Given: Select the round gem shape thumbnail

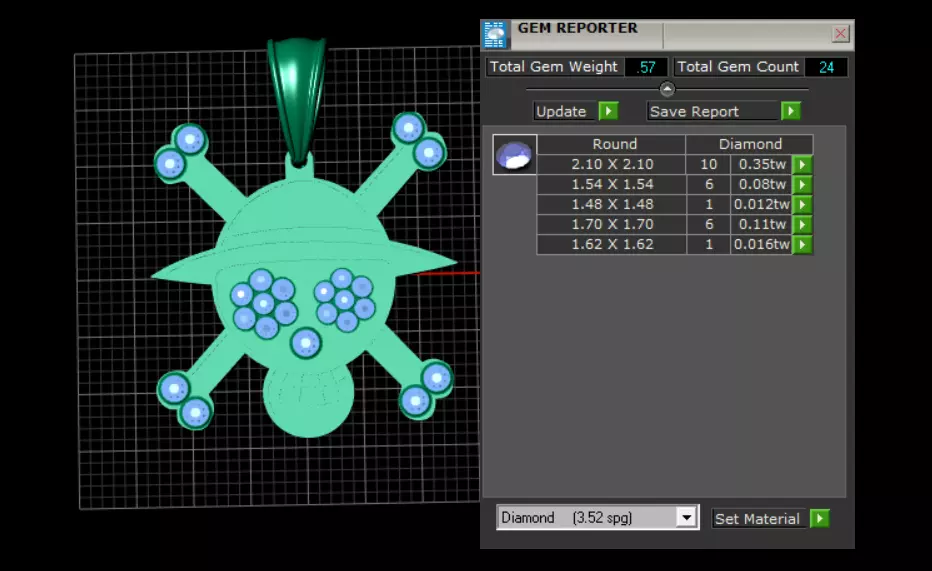Looking at the screenshot, I should pyautogui.click(x=515, y=154).
